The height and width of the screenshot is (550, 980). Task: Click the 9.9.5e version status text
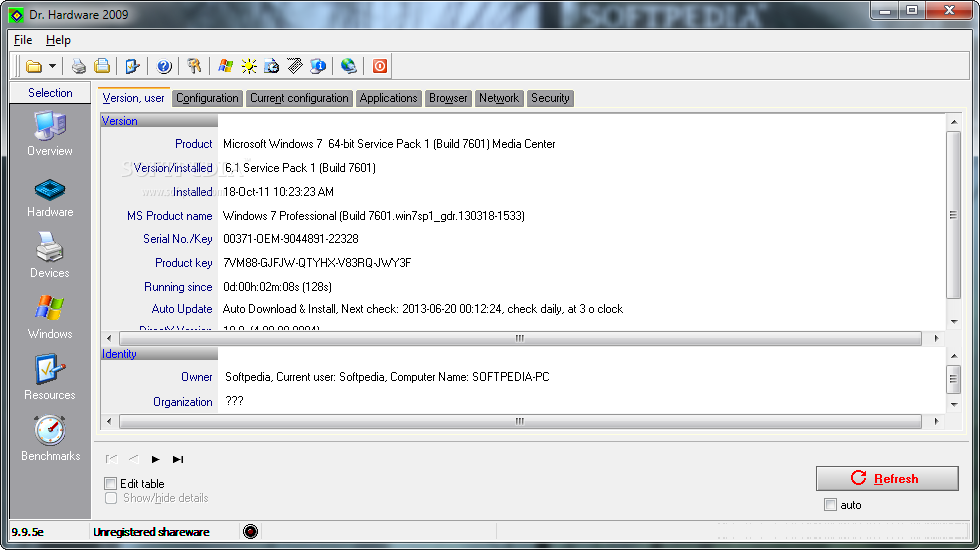(x=28, y=532)
